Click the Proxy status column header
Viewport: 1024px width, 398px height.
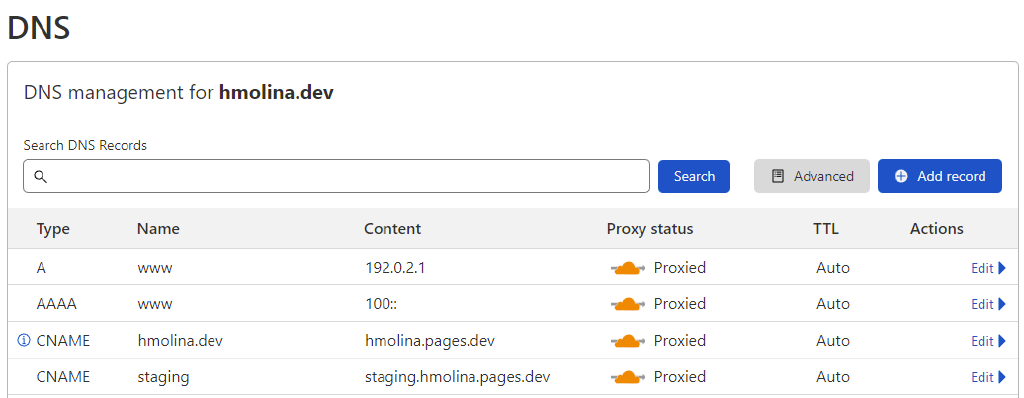(650, 229)
